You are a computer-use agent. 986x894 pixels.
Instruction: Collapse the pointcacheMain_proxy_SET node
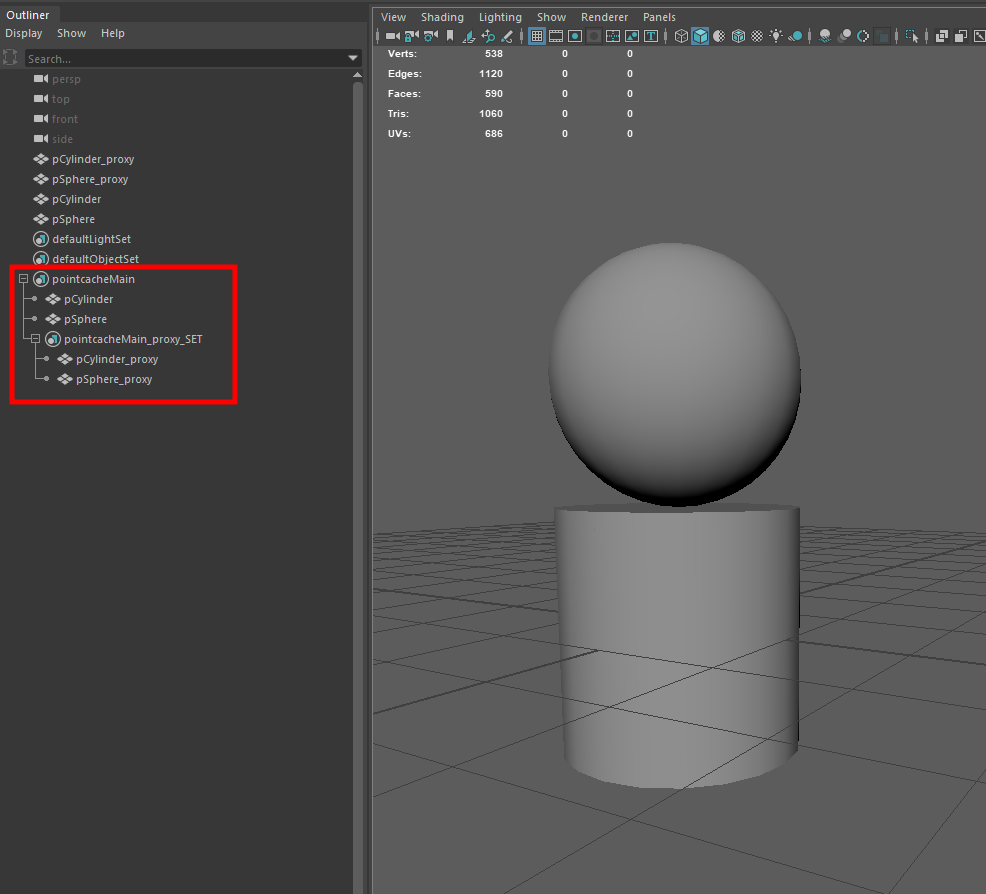tap(37, 339)
